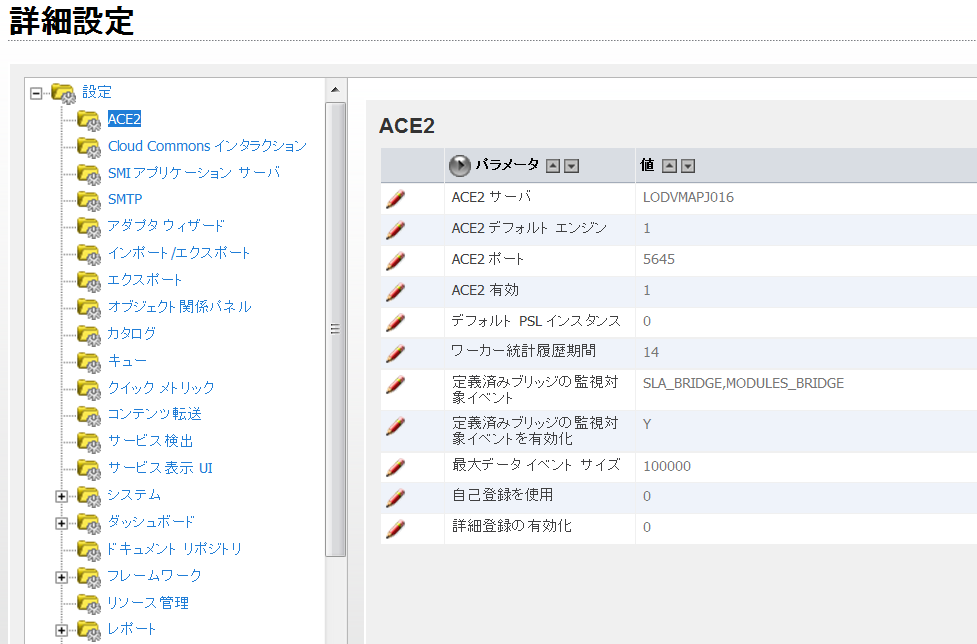Select ACE2 in the settings tree
Viewport: 977px width, 644px height.
pyautogui.click(x=124, y=119)
